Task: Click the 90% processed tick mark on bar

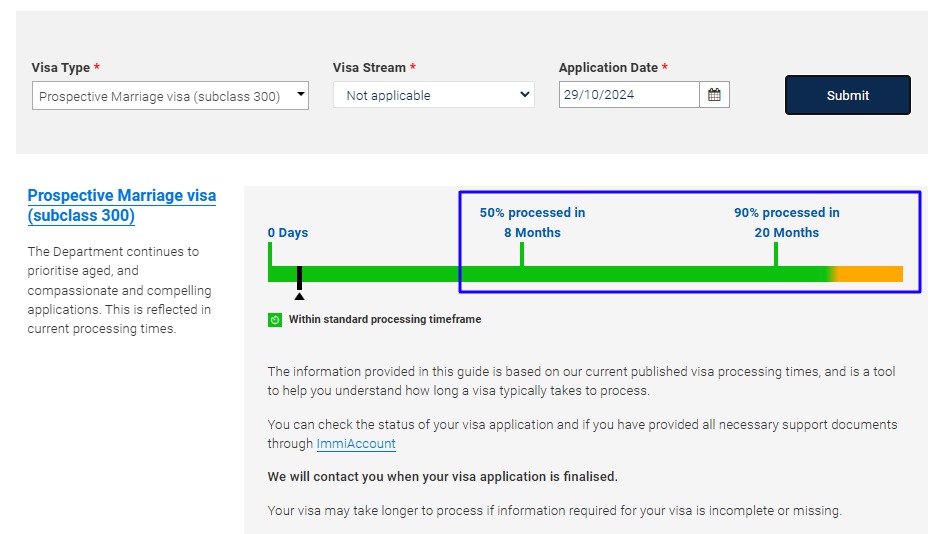Action: (776, 254)
